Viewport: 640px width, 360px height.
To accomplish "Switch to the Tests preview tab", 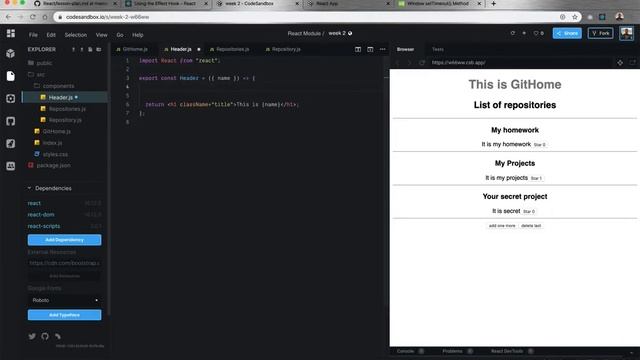I will 438,49.
